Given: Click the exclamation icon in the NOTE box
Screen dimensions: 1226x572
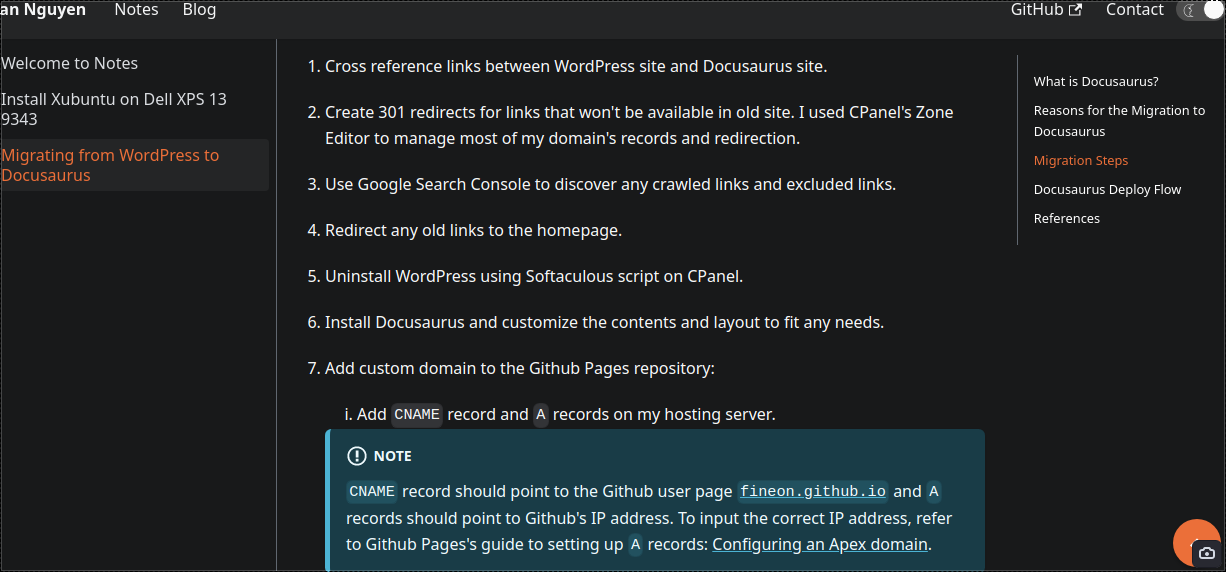Looking at the screenshot, I should coord(356,456).
